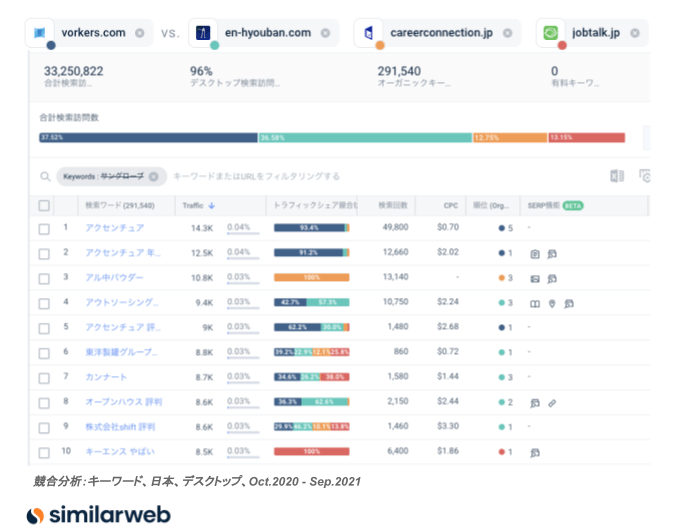Click the map pin SERP icon for アウトソーシング

pos(551,303)
